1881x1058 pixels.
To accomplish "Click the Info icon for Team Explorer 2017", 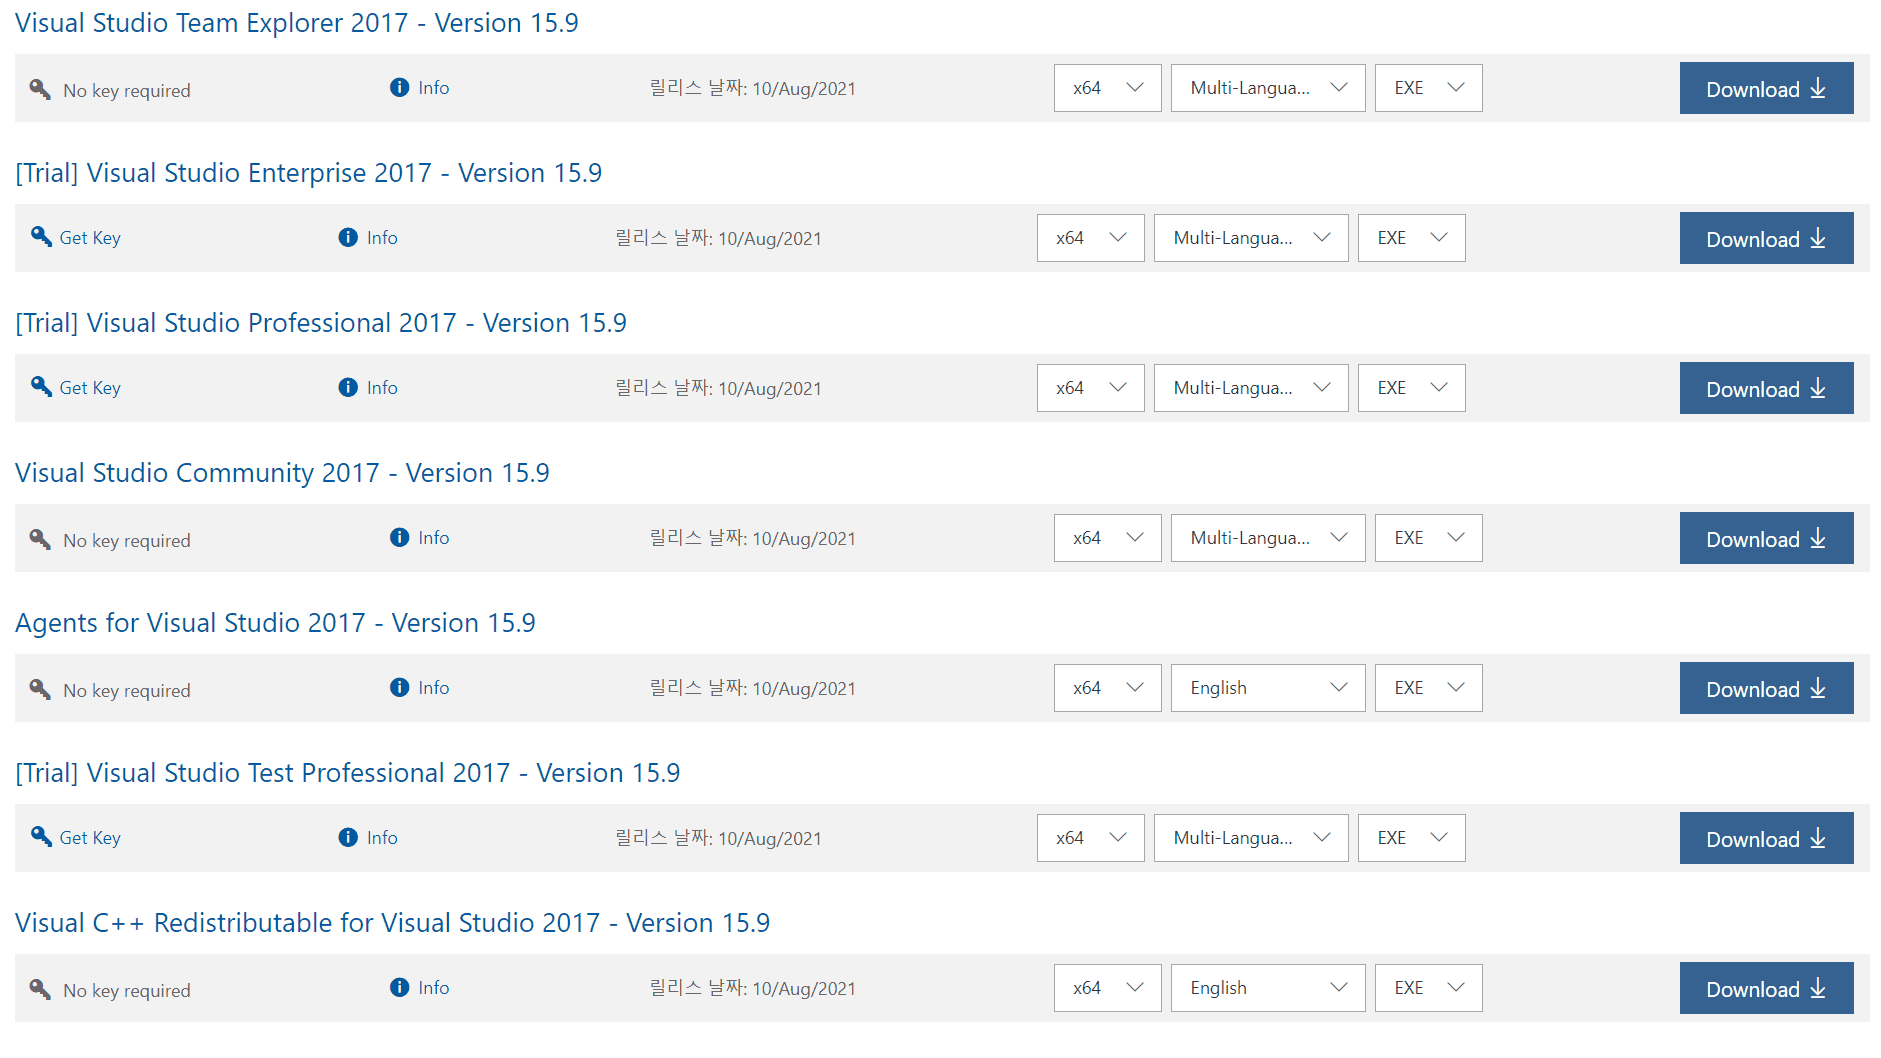I will point(399,88).
